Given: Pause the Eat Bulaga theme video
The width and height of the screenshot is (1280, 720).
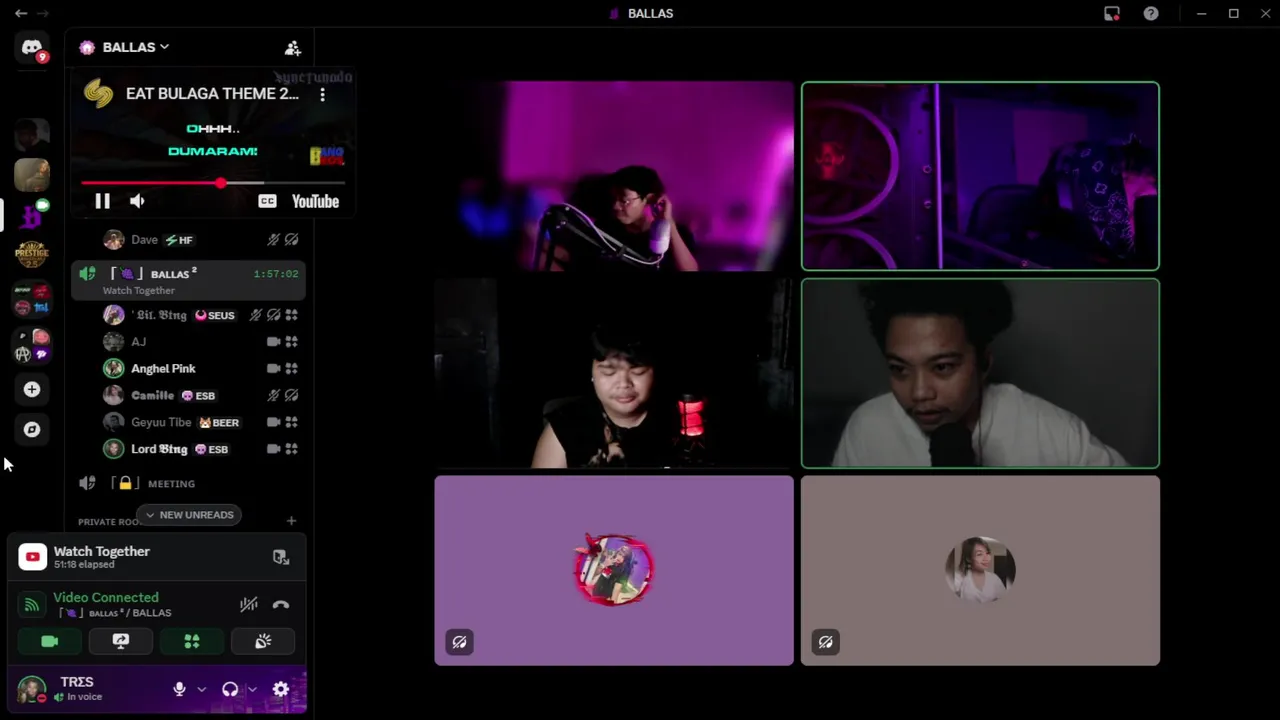Looking at the screenshot, I should [x=102, y=201].
